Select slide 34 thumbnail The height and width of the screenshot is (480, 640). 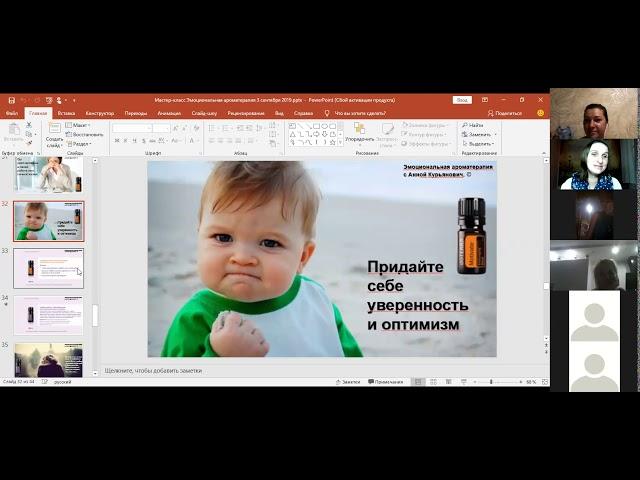click(49, 316)
